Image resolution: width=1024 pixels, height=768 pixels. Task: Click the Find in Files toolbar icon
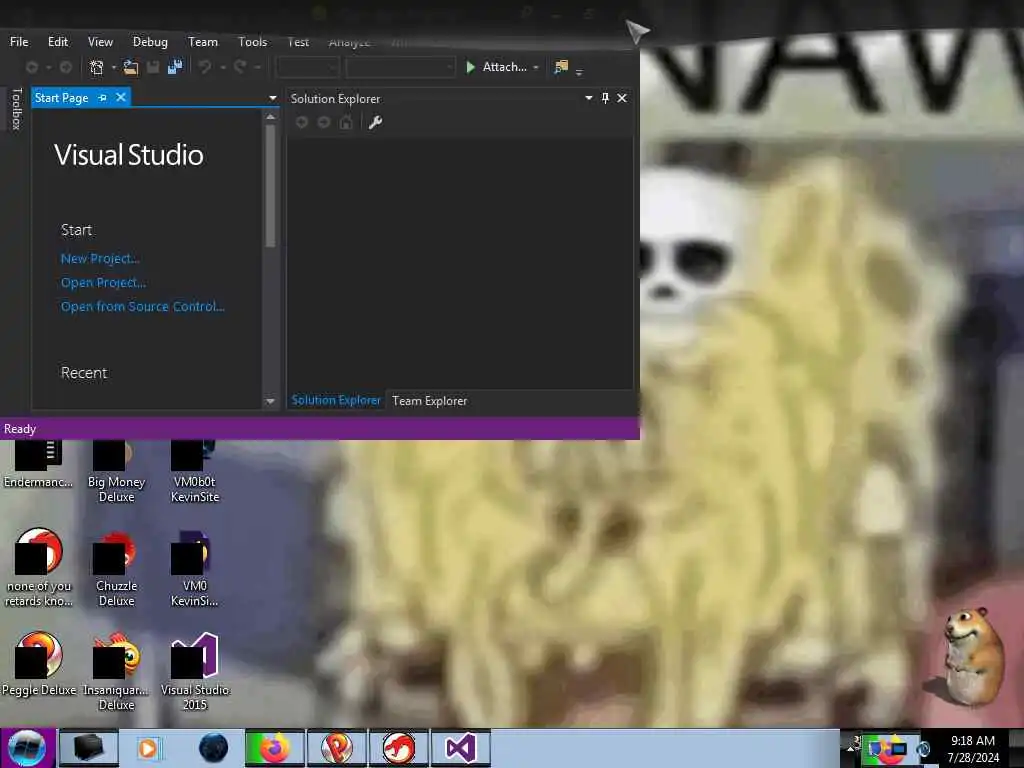(x=560, y=67)
